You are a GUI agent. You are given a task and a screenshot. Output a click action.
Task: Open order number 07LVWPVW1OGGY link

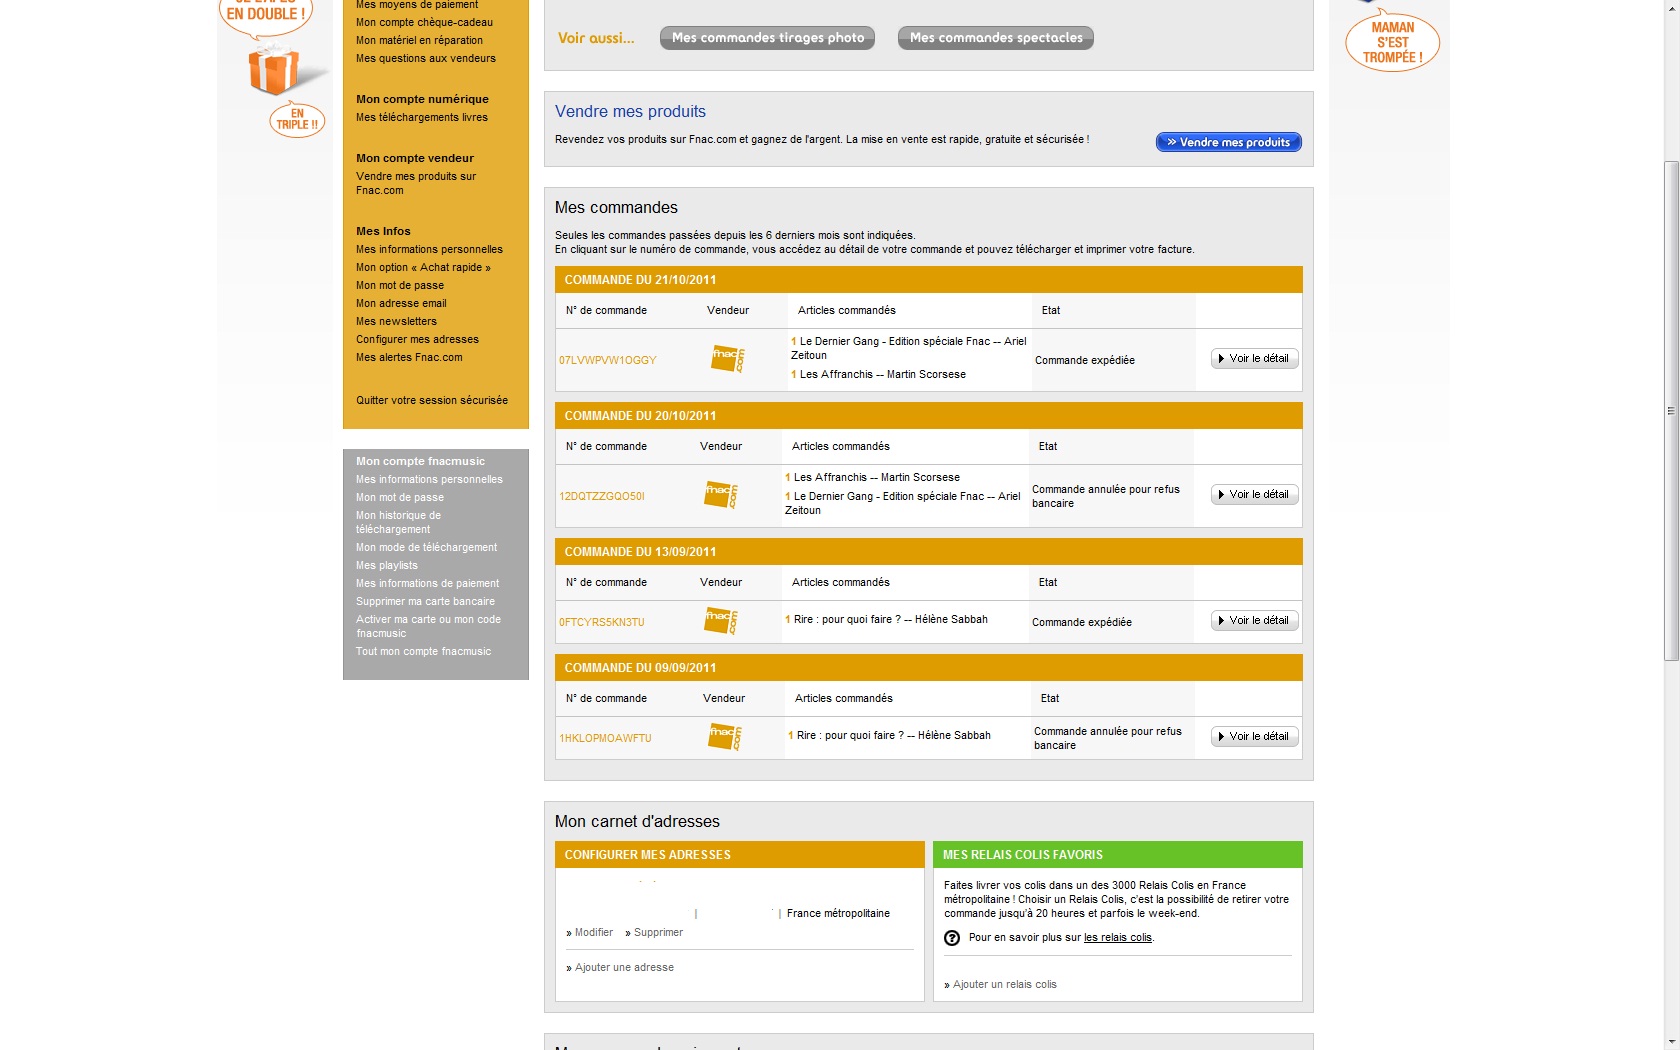tap(608, 360)
